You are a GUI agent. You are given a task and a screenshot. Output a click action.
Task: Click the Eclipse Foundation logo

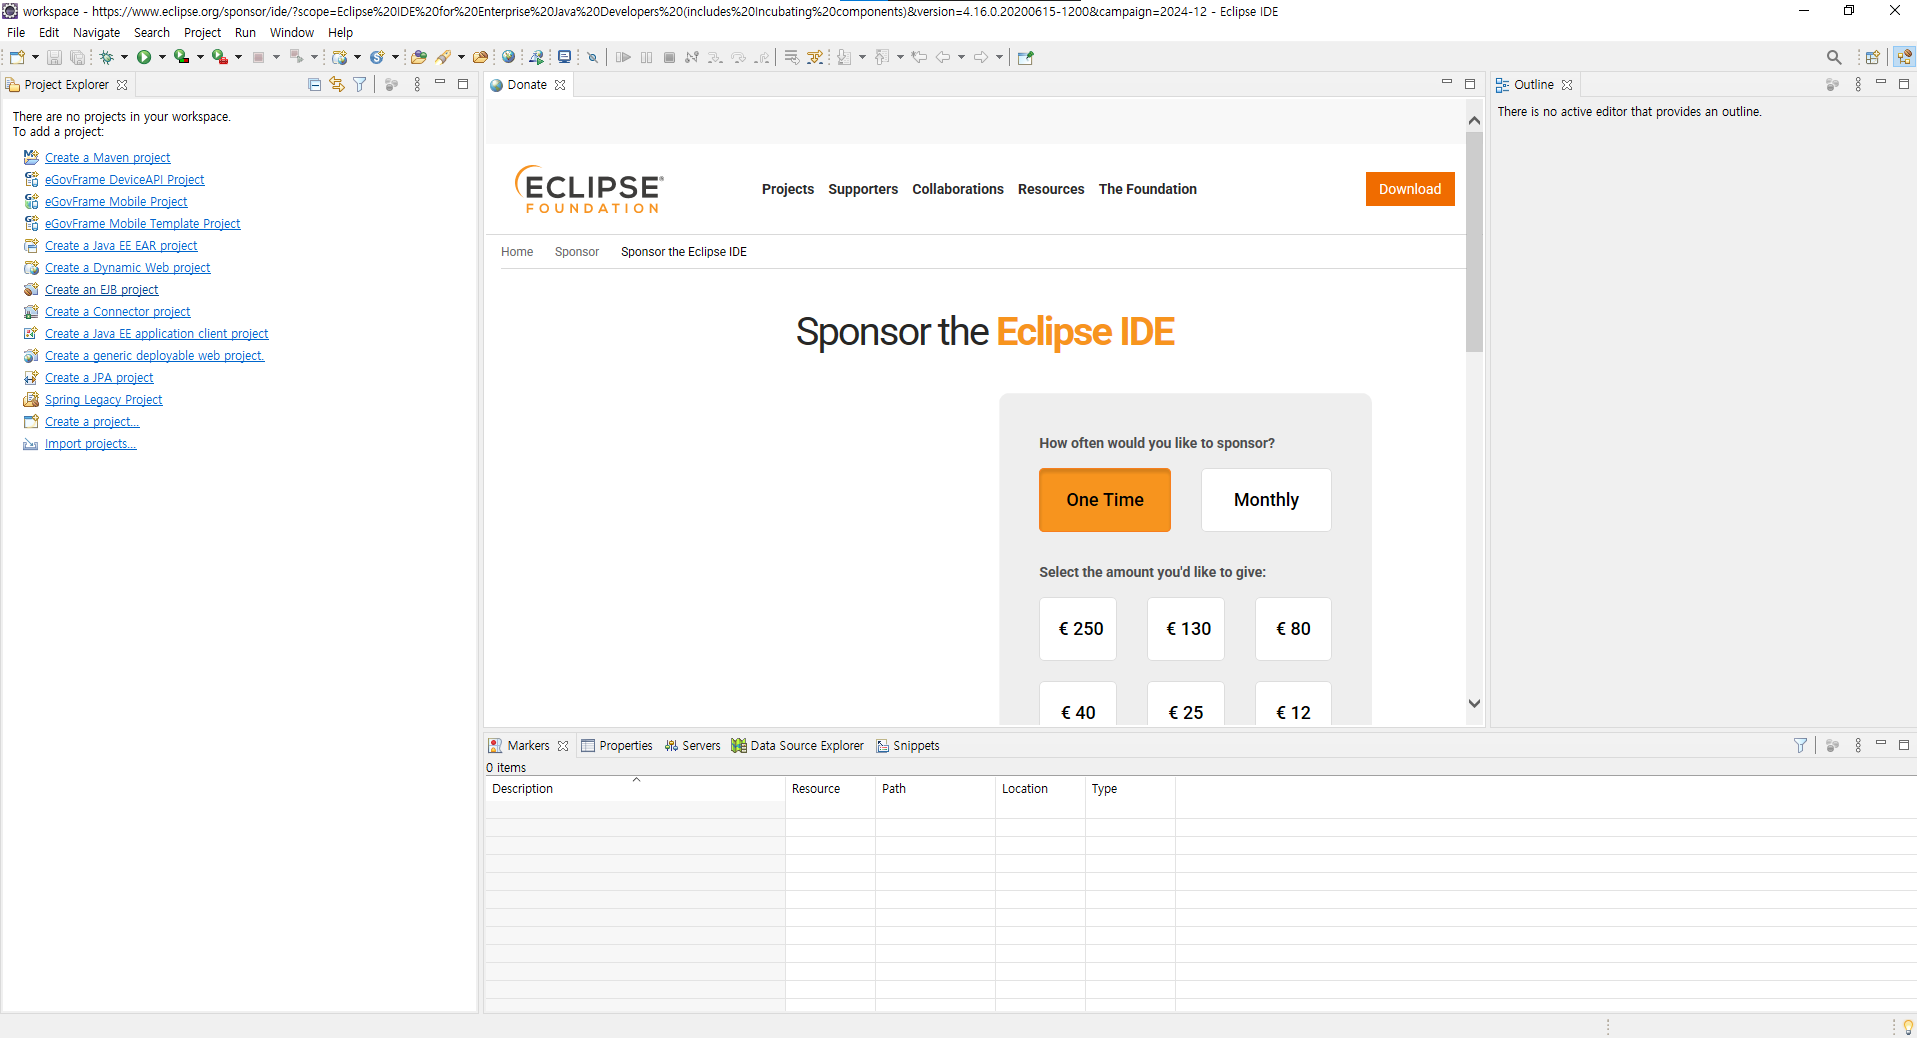point(589,189)
